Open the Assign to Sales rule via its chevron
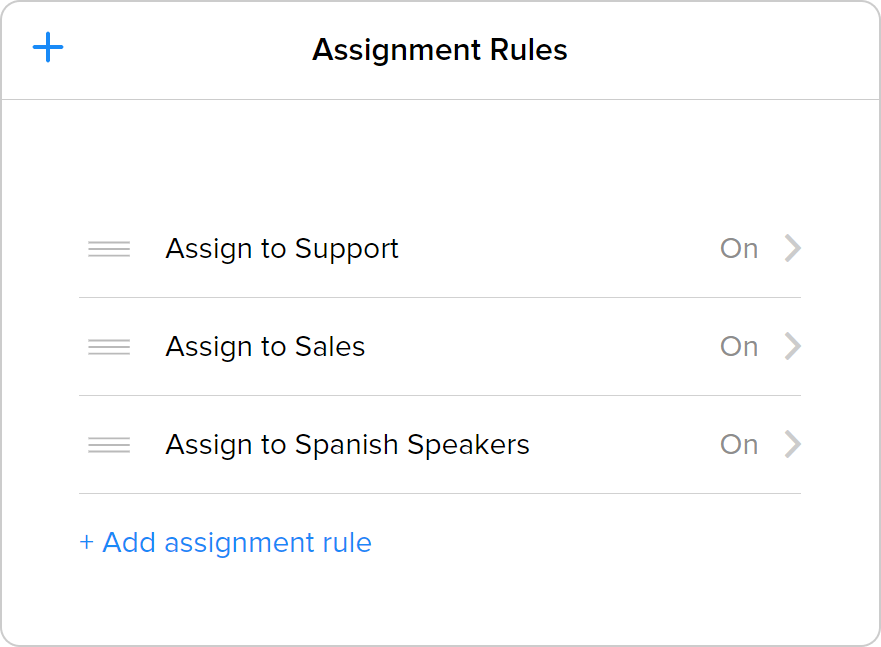Image resolution: width=881 pixels, height=647 pixels. 791,347
